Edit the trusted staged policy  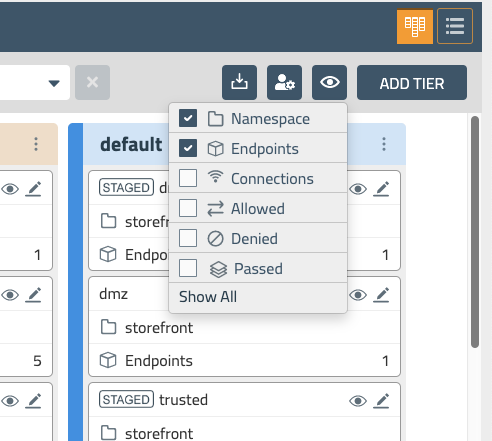point(381,401)
